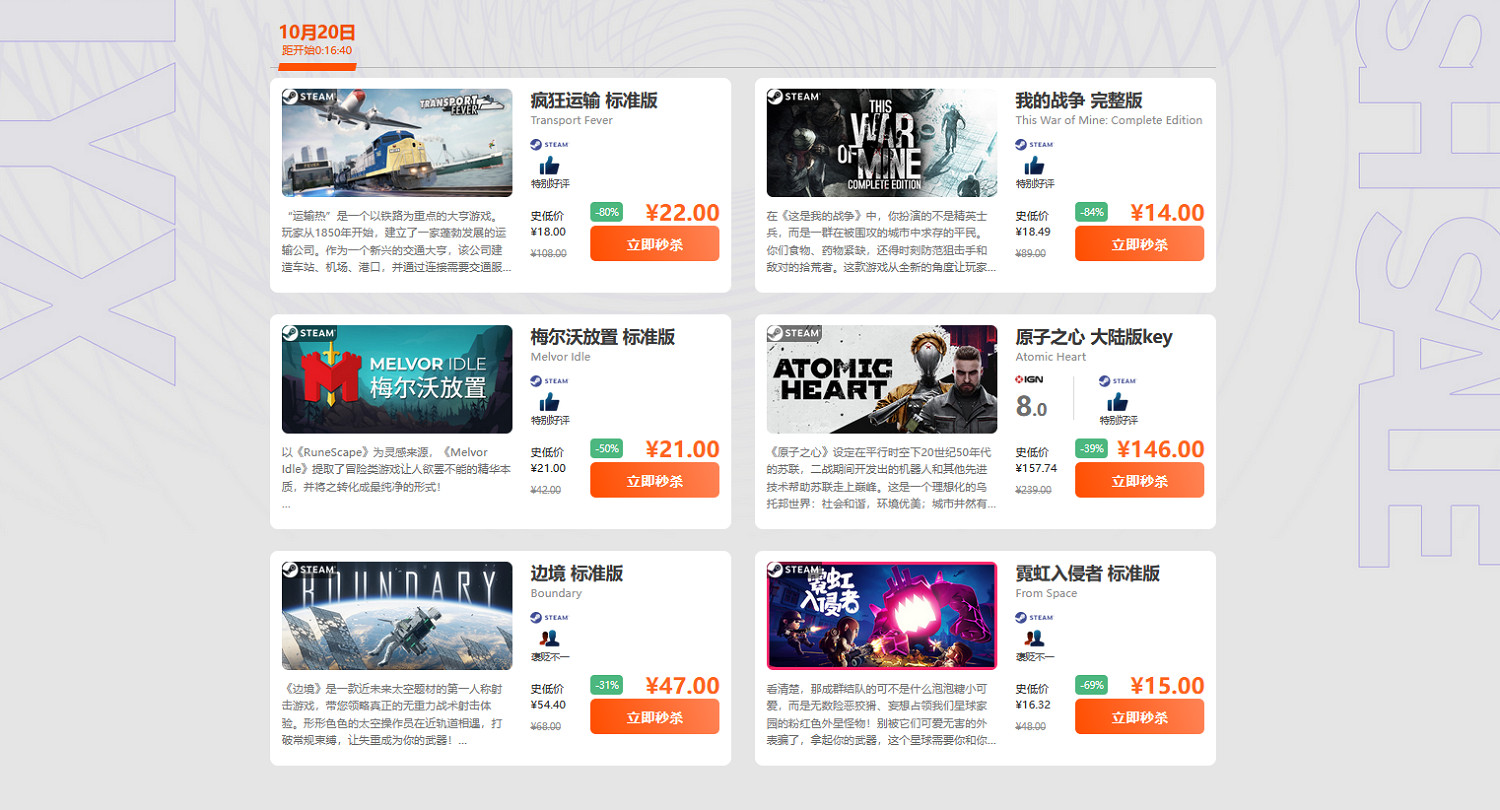Click 立即秒杀 for From Space

(1139, 716)
